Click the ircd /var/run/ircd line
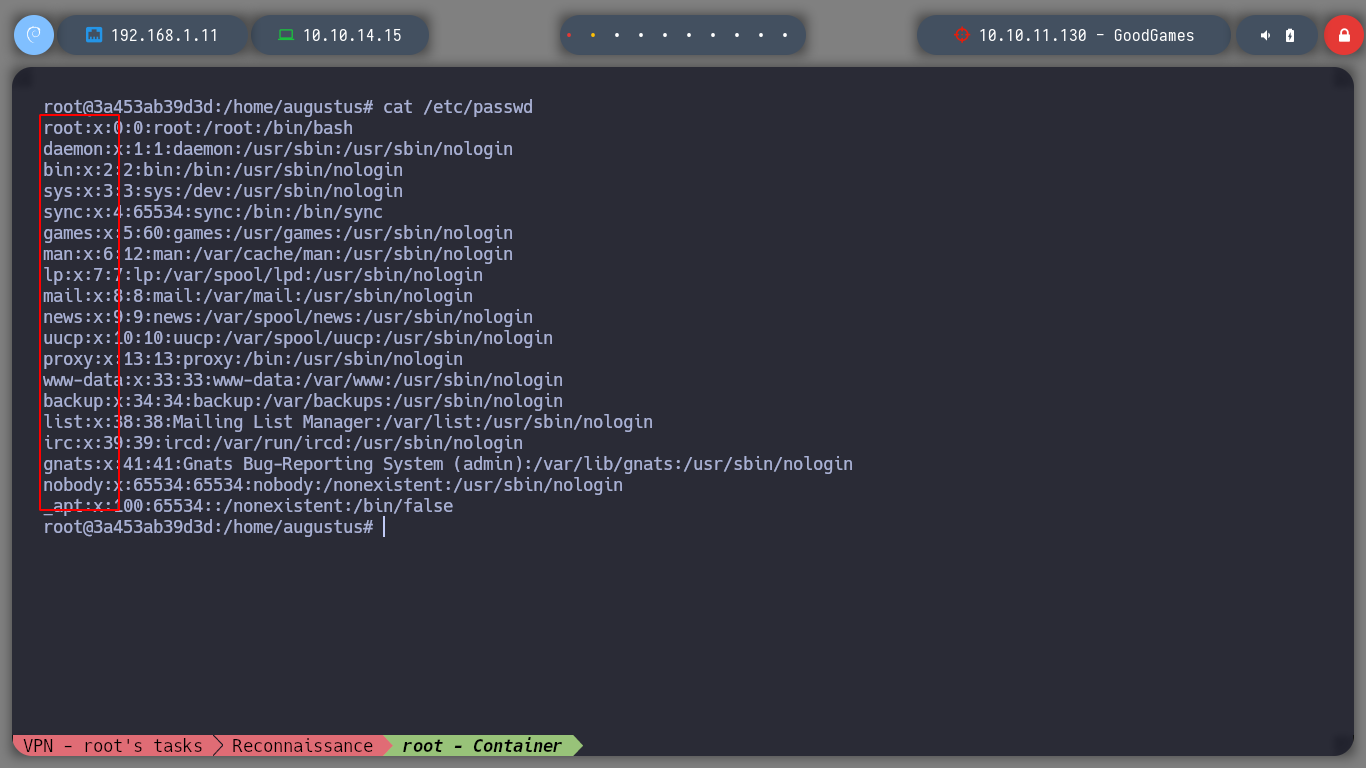Viewport: 1366px width, 768px height. [283, 443]
